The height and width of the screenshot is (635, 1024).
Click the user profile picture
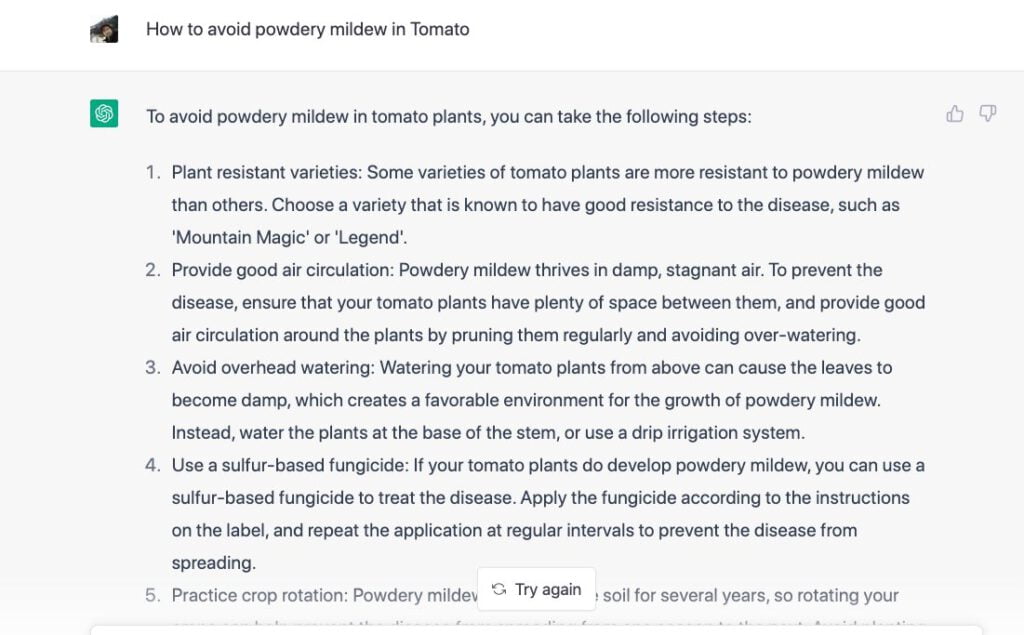coord(104,29)
